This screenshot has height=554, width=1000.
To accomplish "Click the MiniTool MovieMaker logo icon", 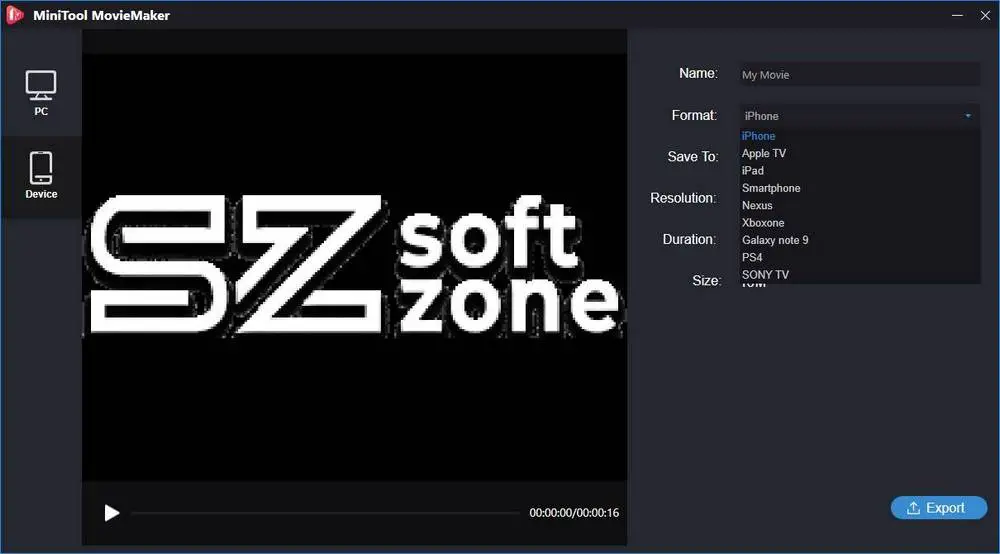I will 15,15.
